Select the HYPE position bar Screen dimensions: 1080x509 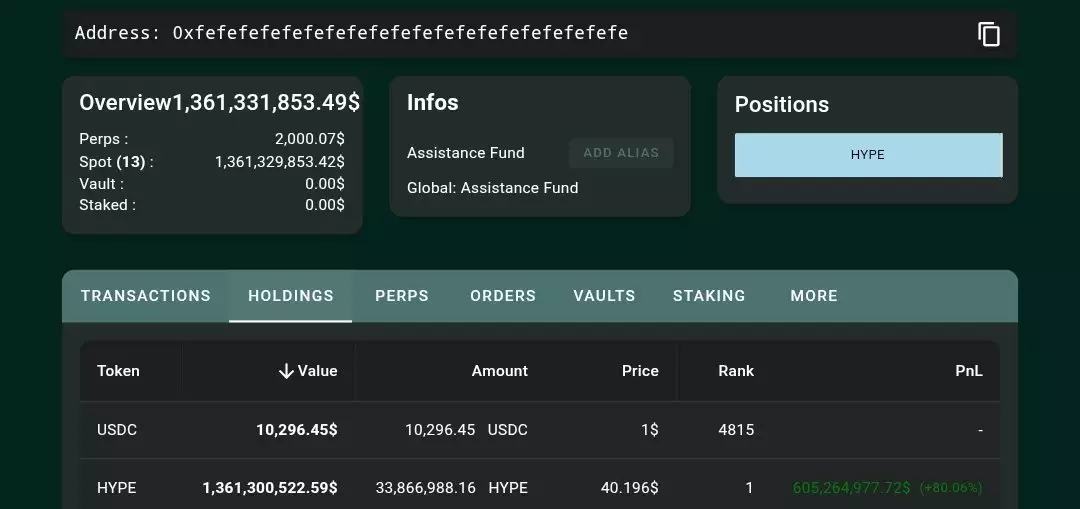tap(868, 155)
